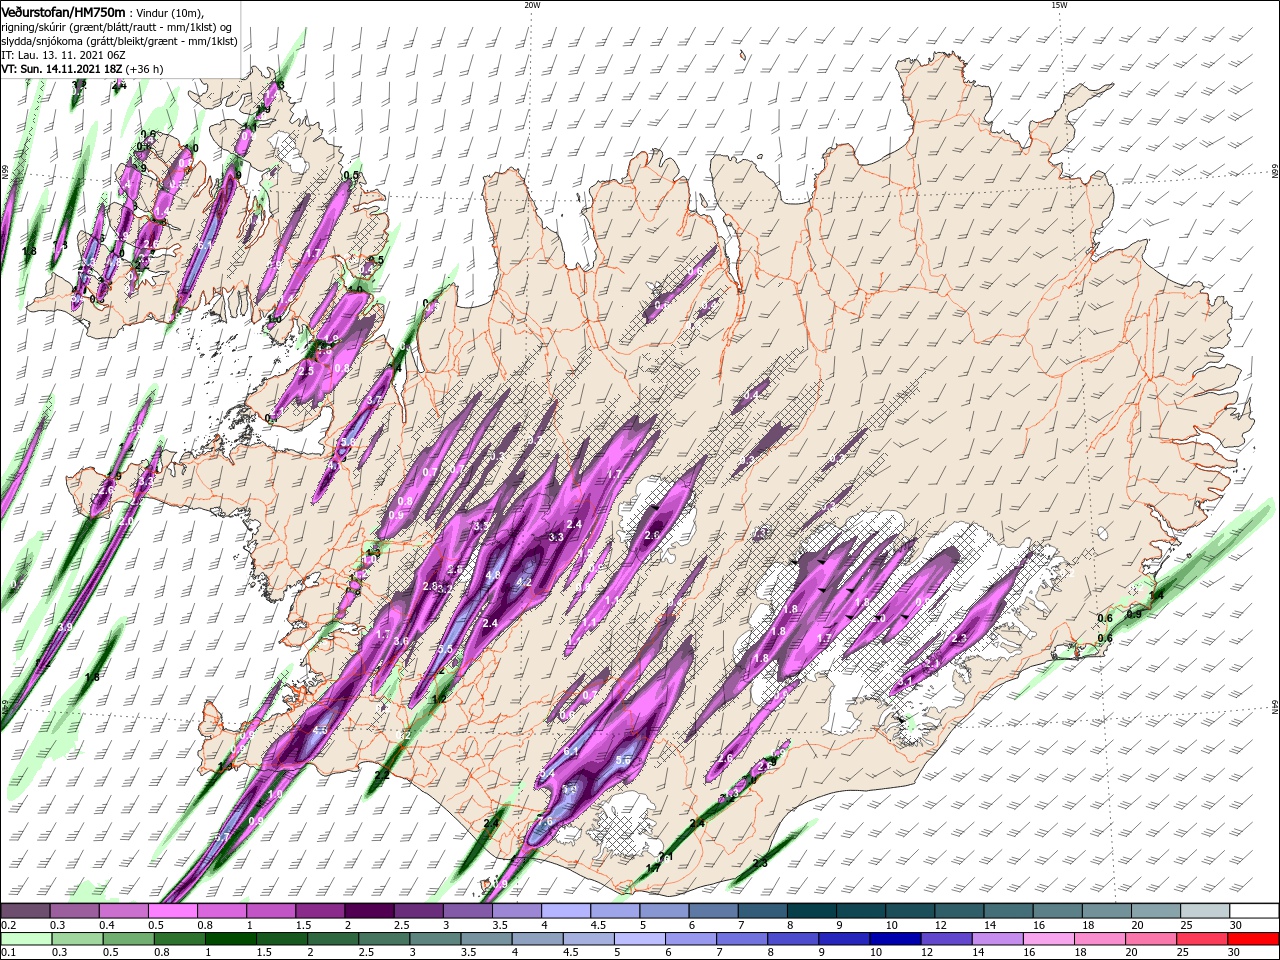This screenshot has width=1280, height=960.
Task: Click the 20W longitude label
Action: point(532,5)
